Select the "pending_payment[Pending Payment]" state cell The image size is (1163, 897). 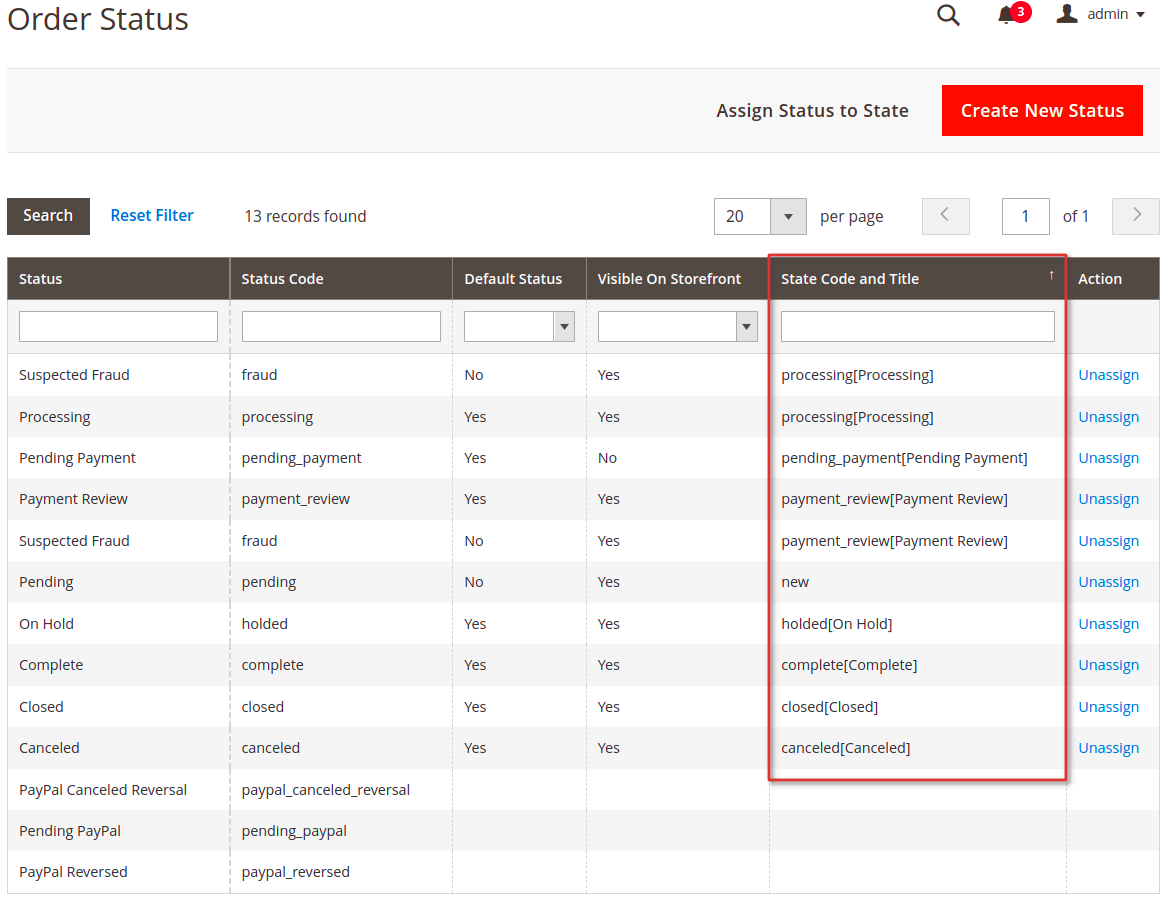(x=904, y=458)
